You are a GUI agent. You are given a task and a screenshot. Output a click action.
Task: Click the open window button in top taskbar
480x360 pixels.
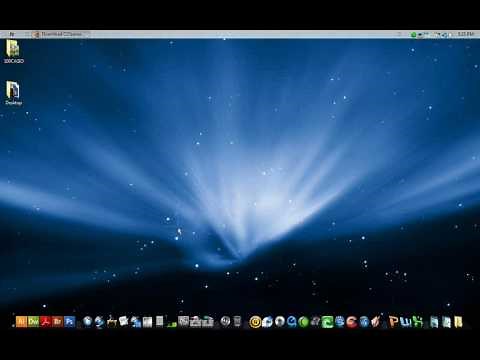click(x=61, y=34)
